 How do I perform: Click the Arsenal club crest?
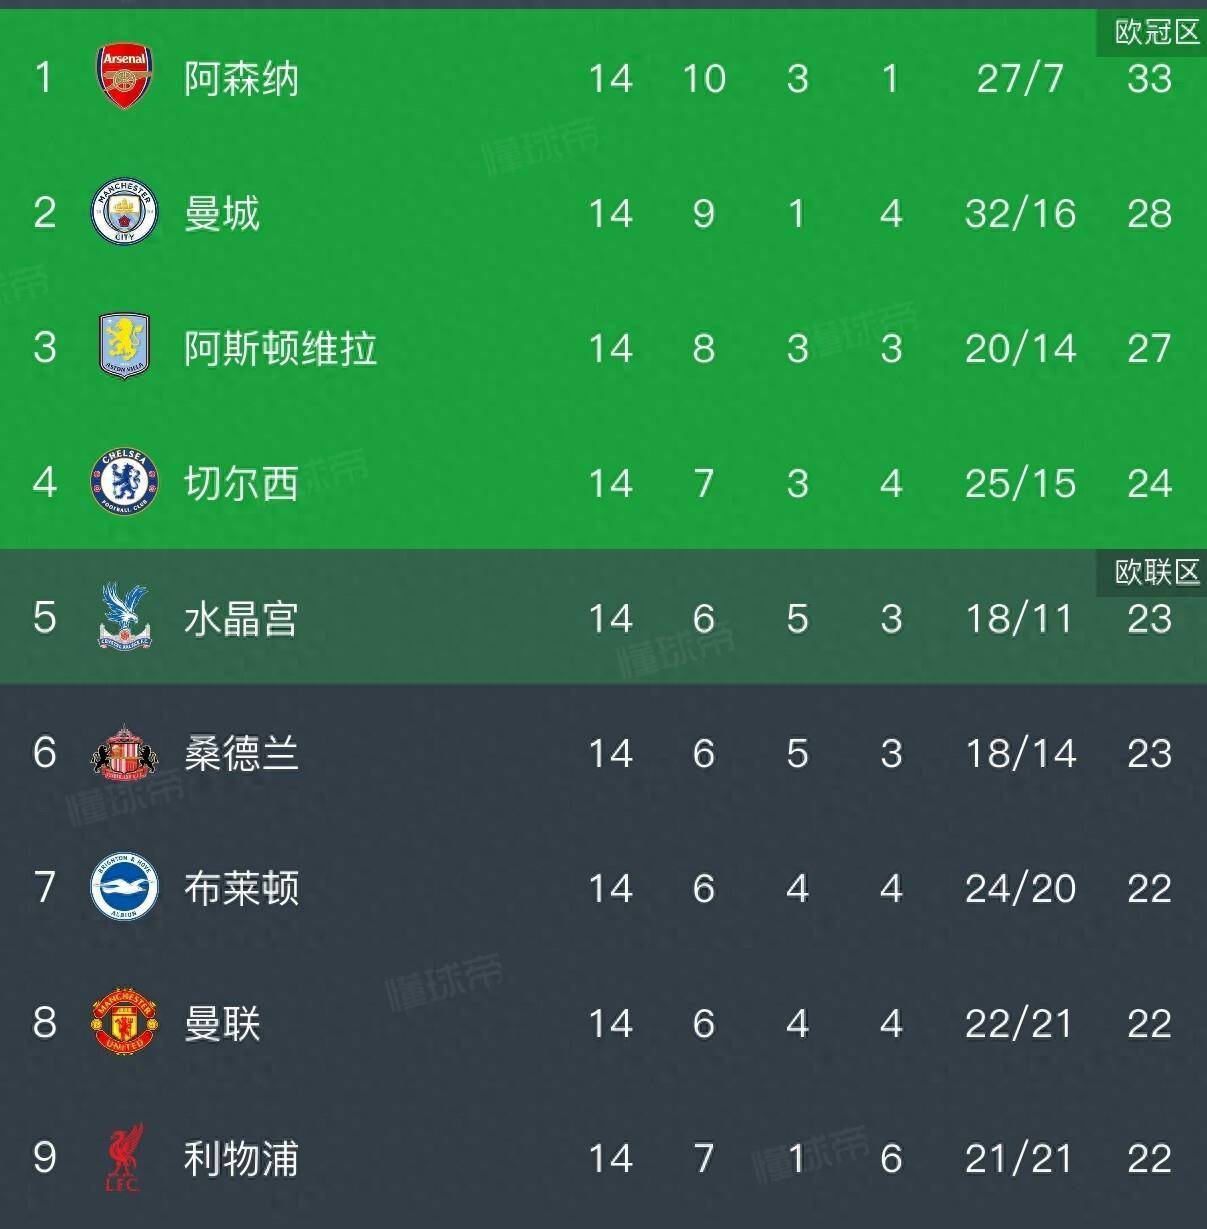[x=124, y=76]
